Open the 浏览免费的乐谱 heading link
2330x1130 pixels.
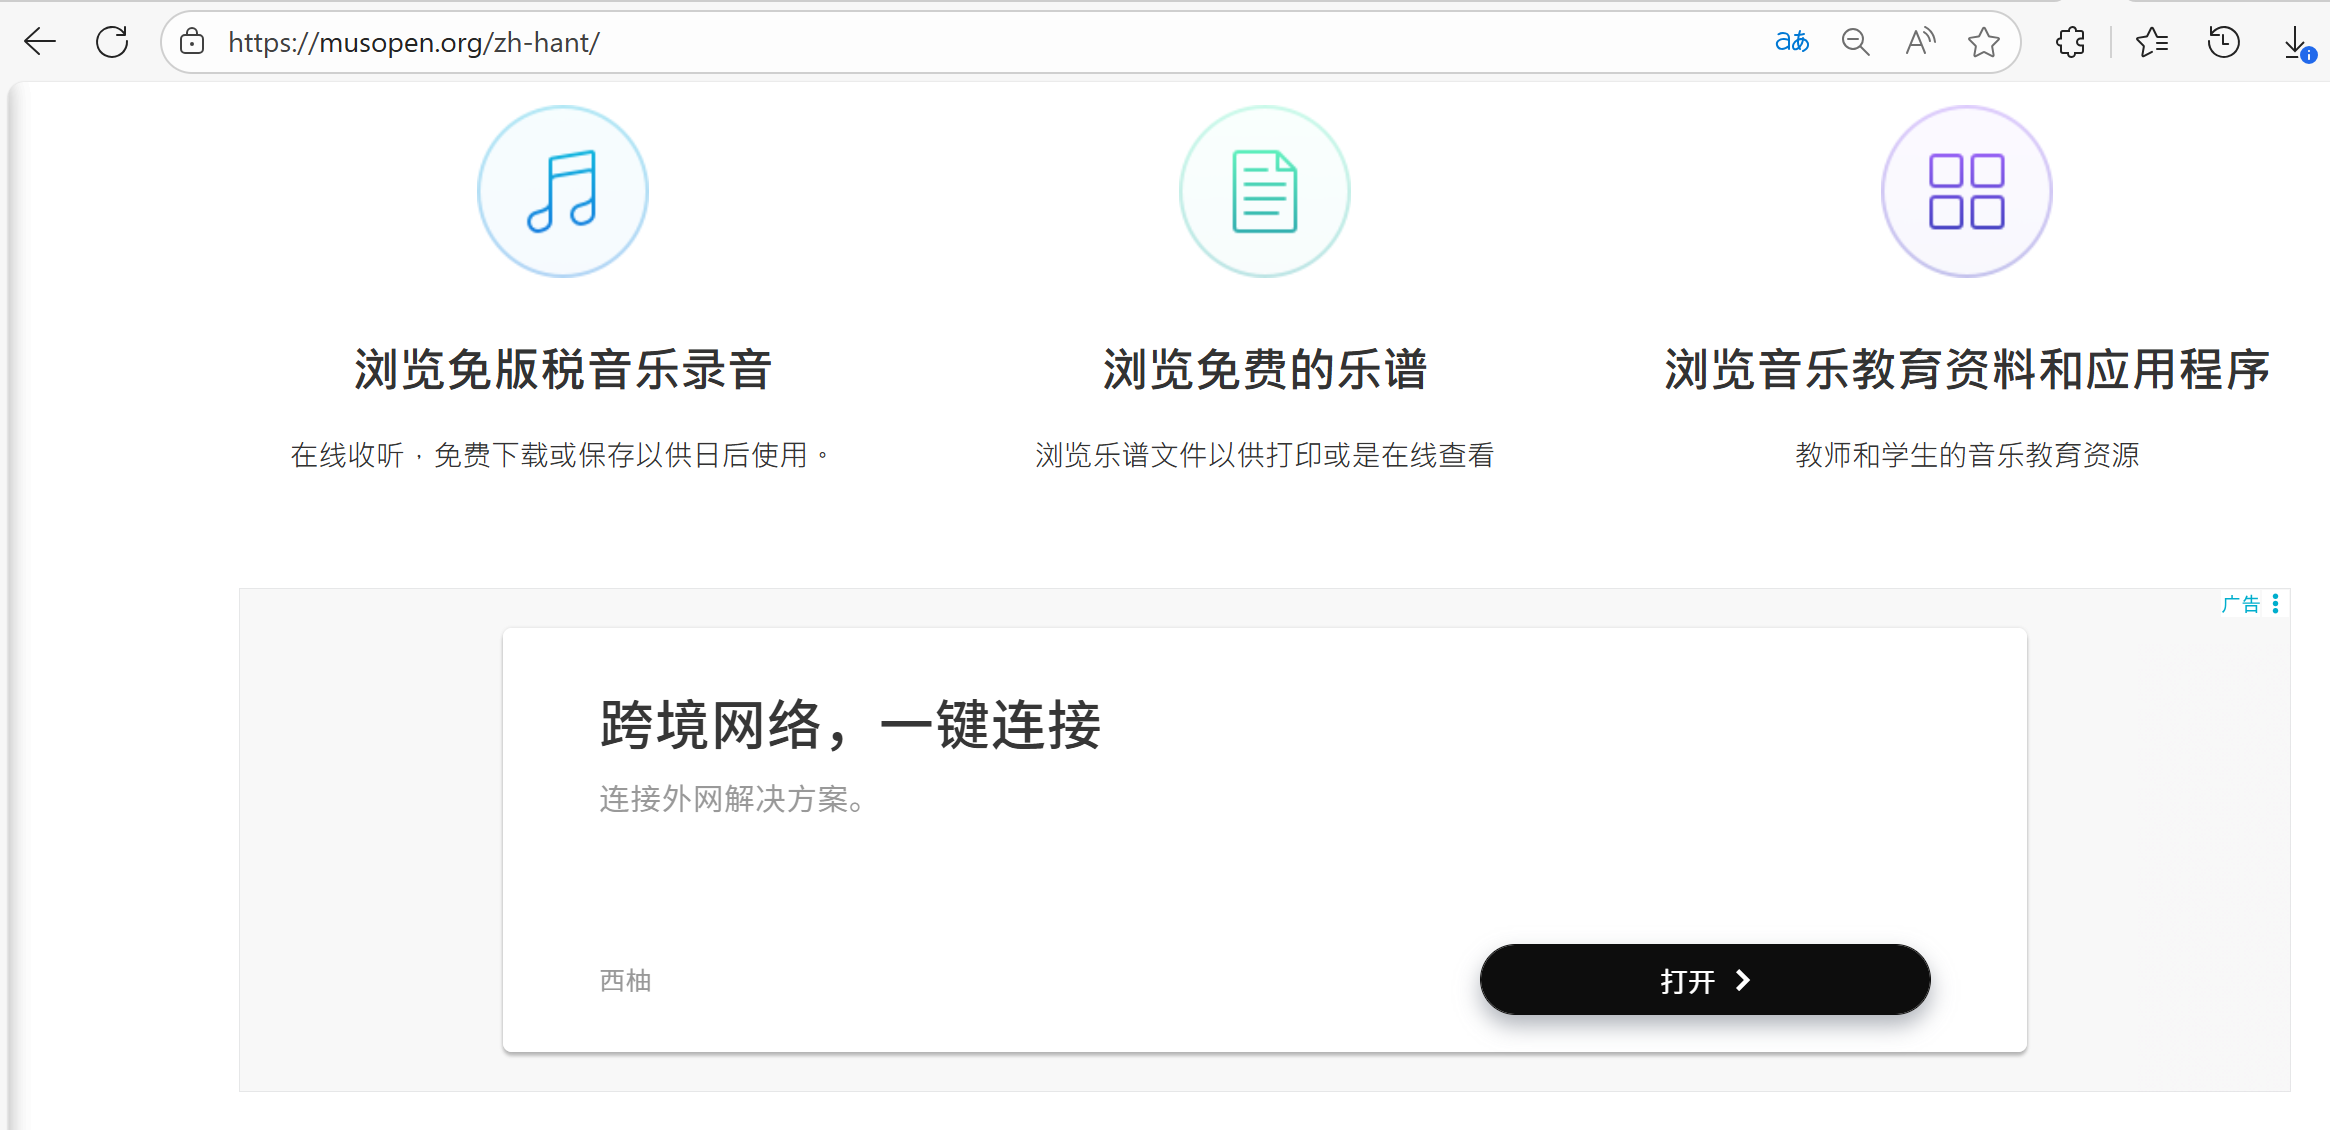click(x=1265, y=369)
